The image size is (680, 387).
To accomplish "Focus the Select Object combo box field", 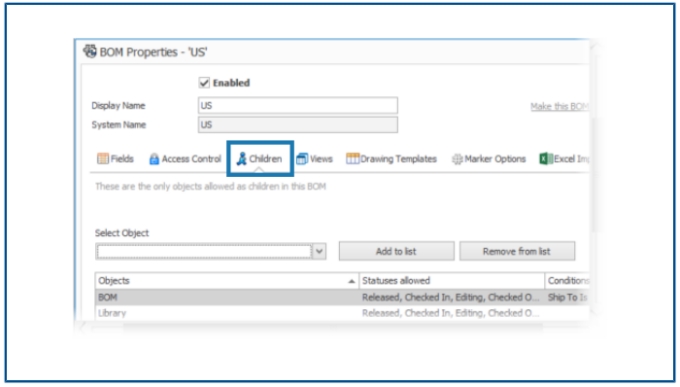I will coord(204,251).
